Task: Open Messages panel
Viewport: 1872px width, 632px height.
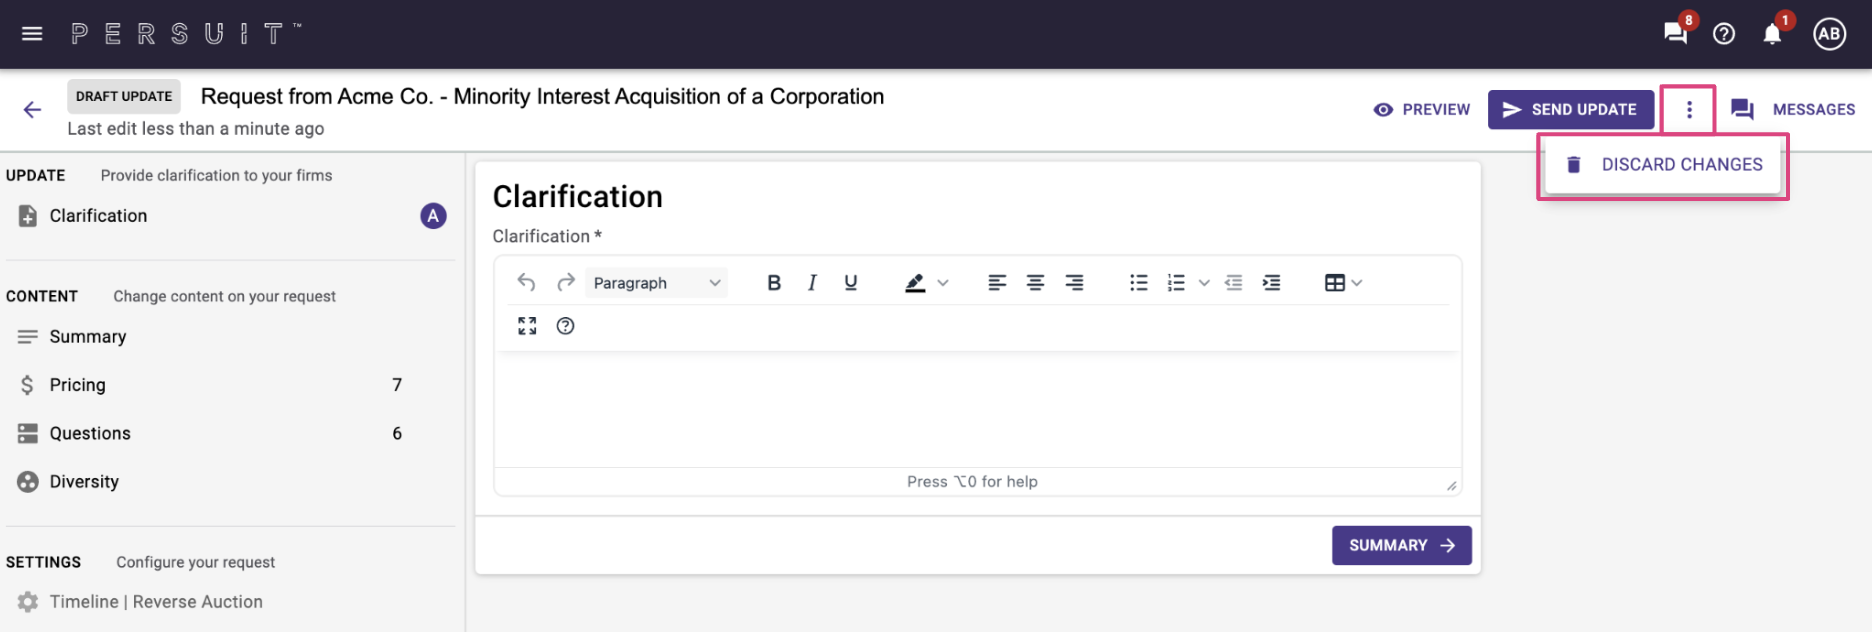Action: [x=1793, y=110]
